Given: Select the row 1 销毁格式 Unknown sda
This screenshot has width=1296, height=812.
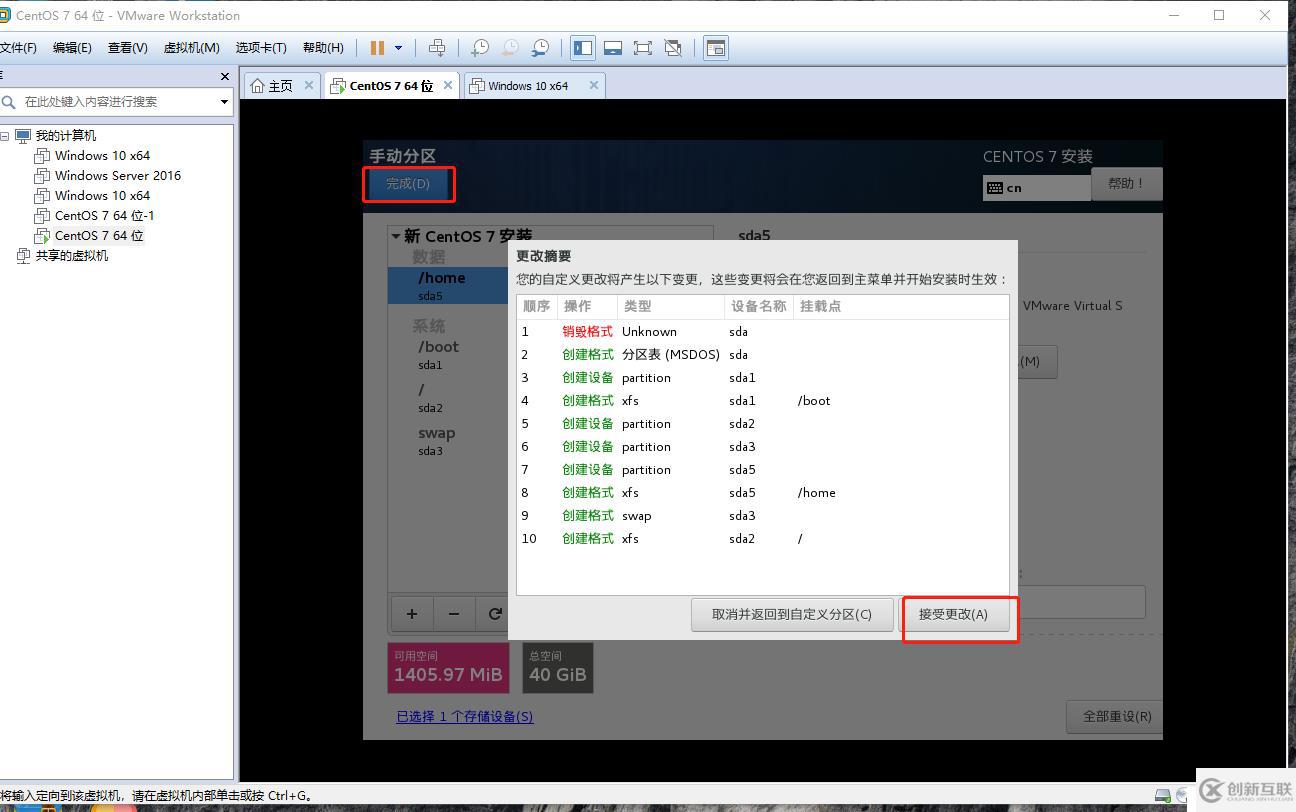Looking at the screenshot, I should pyautogui.click(x=762, y=331).
